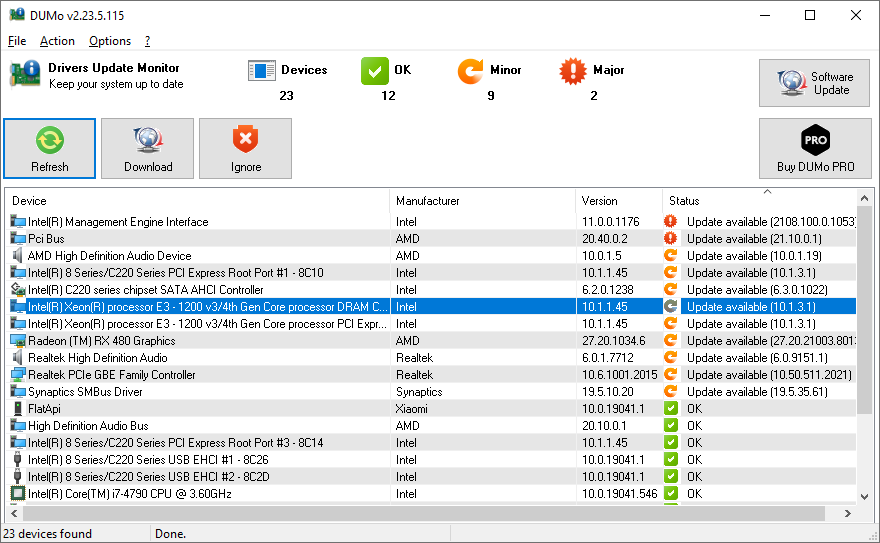Click Buy DUMo PRO button
Screen dimensions: 880x543
pyautogui.click(x=815, y=149)
